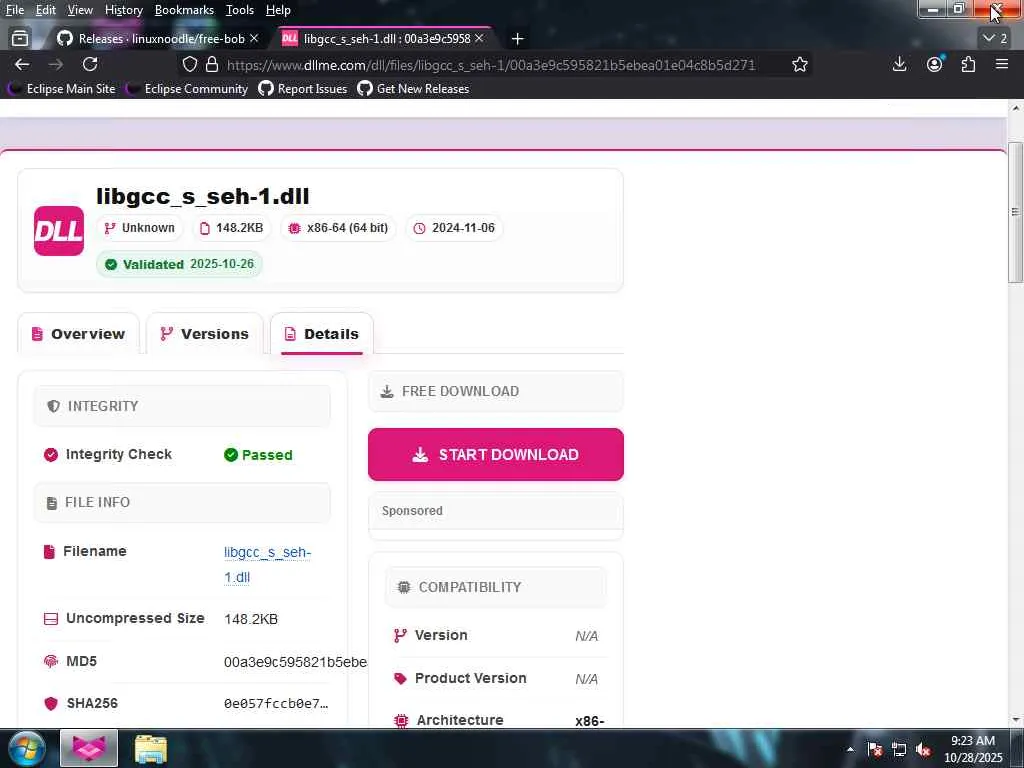Open the libgcc_s_seh-1.dll filename link
1024x768 pixels.
coord(268,564)
